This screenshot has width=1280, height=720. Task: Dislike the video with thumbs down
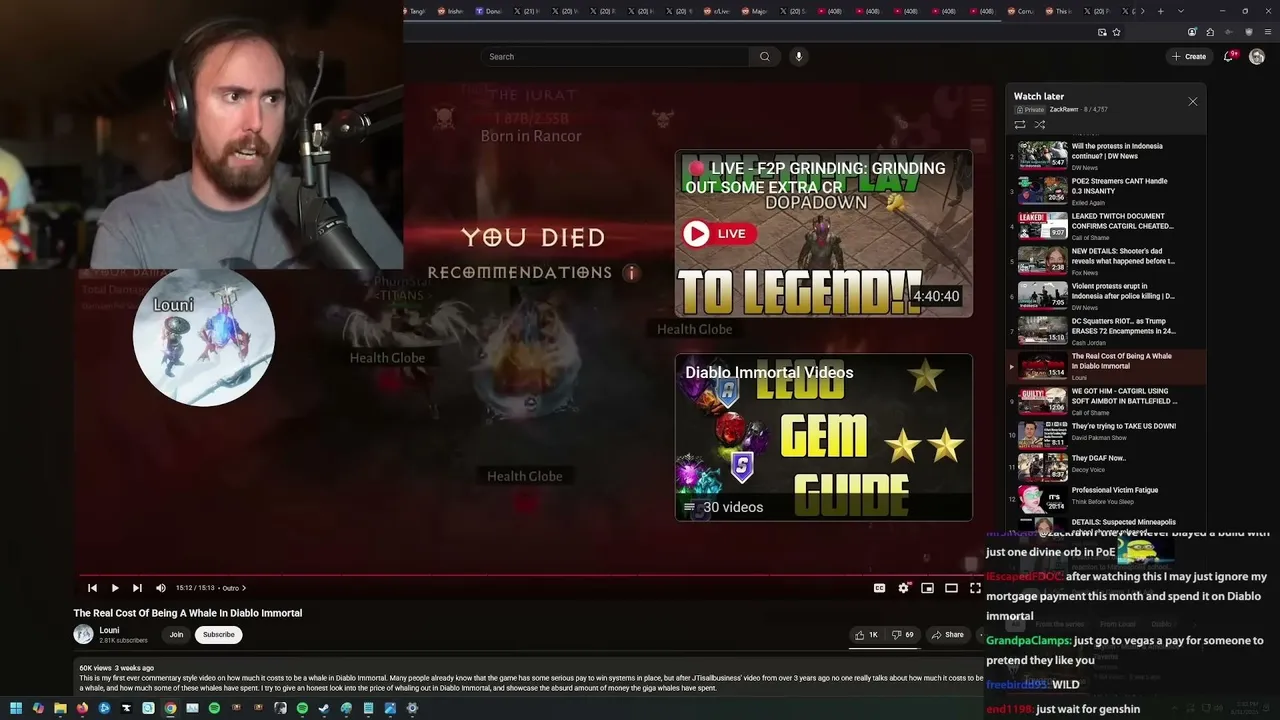902,635
